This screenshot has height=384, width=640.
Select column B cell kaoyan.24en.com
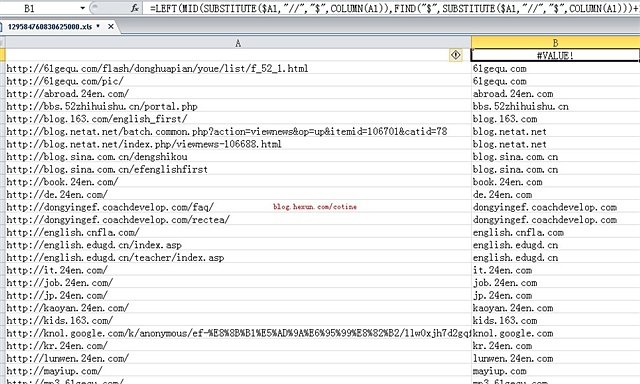tap(556, 308)
